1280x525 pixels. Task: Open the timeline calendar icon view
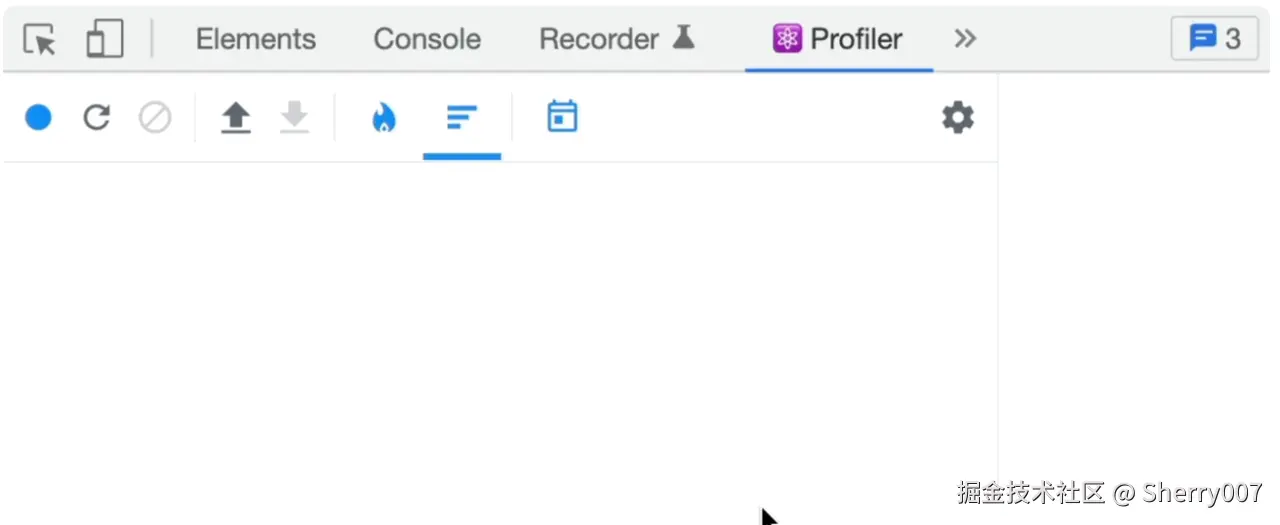pos(562,117)
